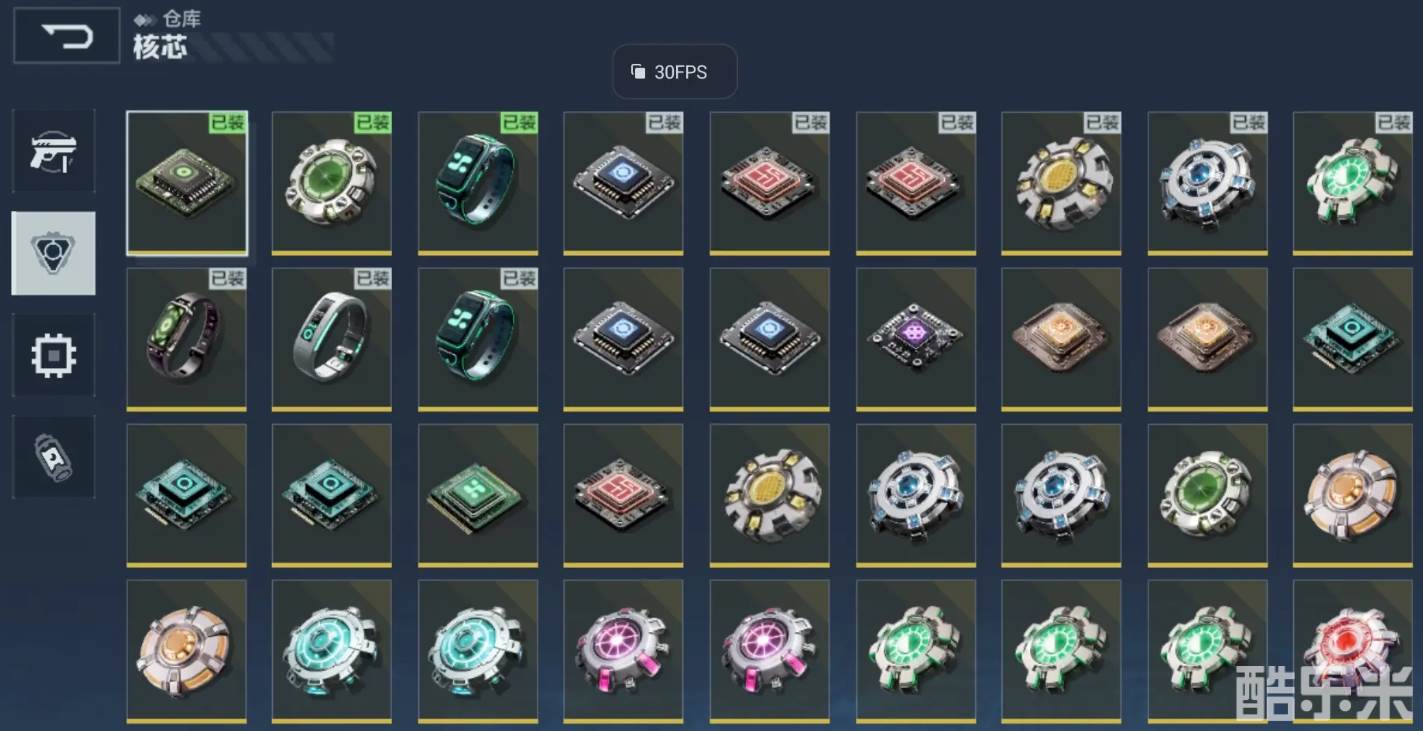The image size is (1423, 731).
Task: Choose the silver bracelet band item
Action: tap(332, 339)
